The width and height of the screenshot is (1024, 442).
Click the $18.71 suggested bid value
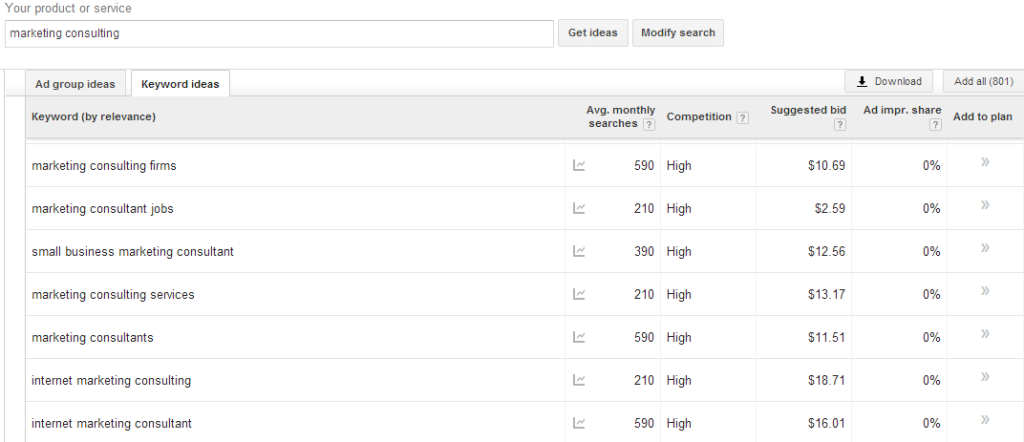pyautogui.click(x=826, y=381)
